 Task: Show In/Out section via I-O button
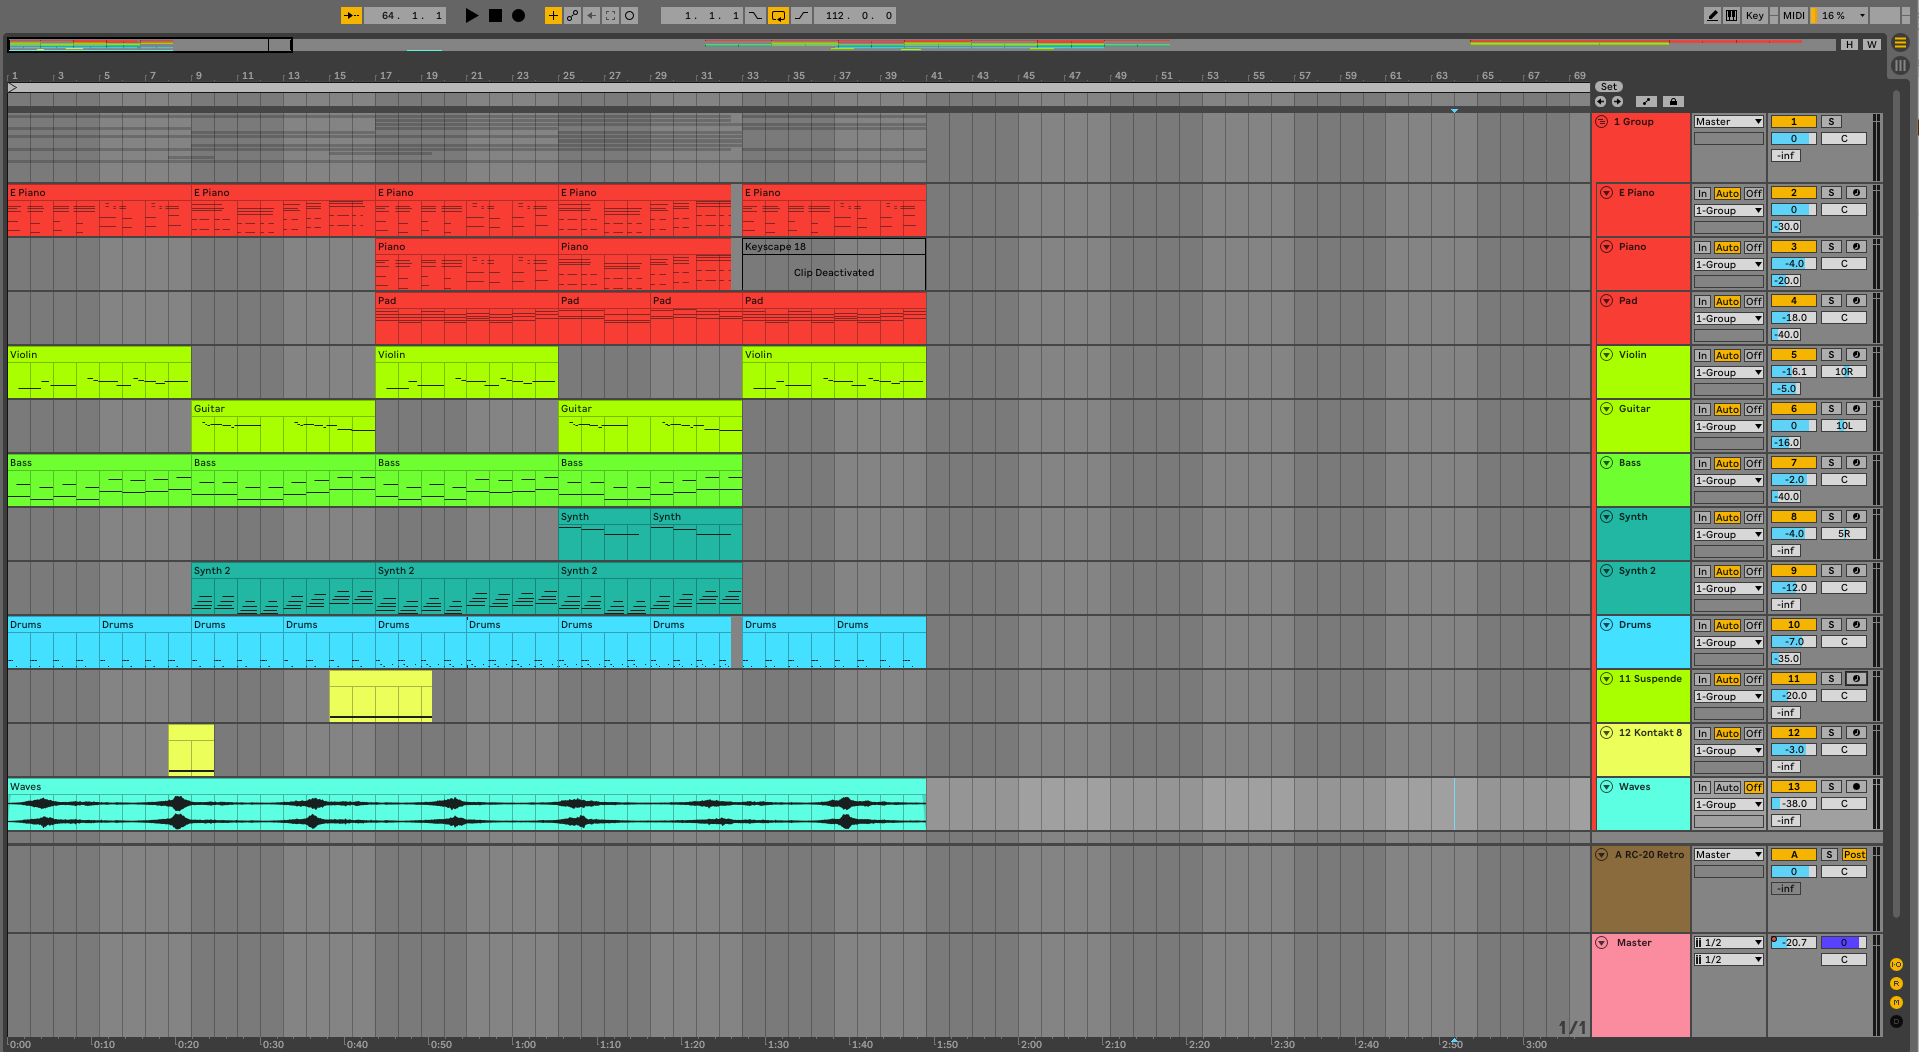(1896, 965)
